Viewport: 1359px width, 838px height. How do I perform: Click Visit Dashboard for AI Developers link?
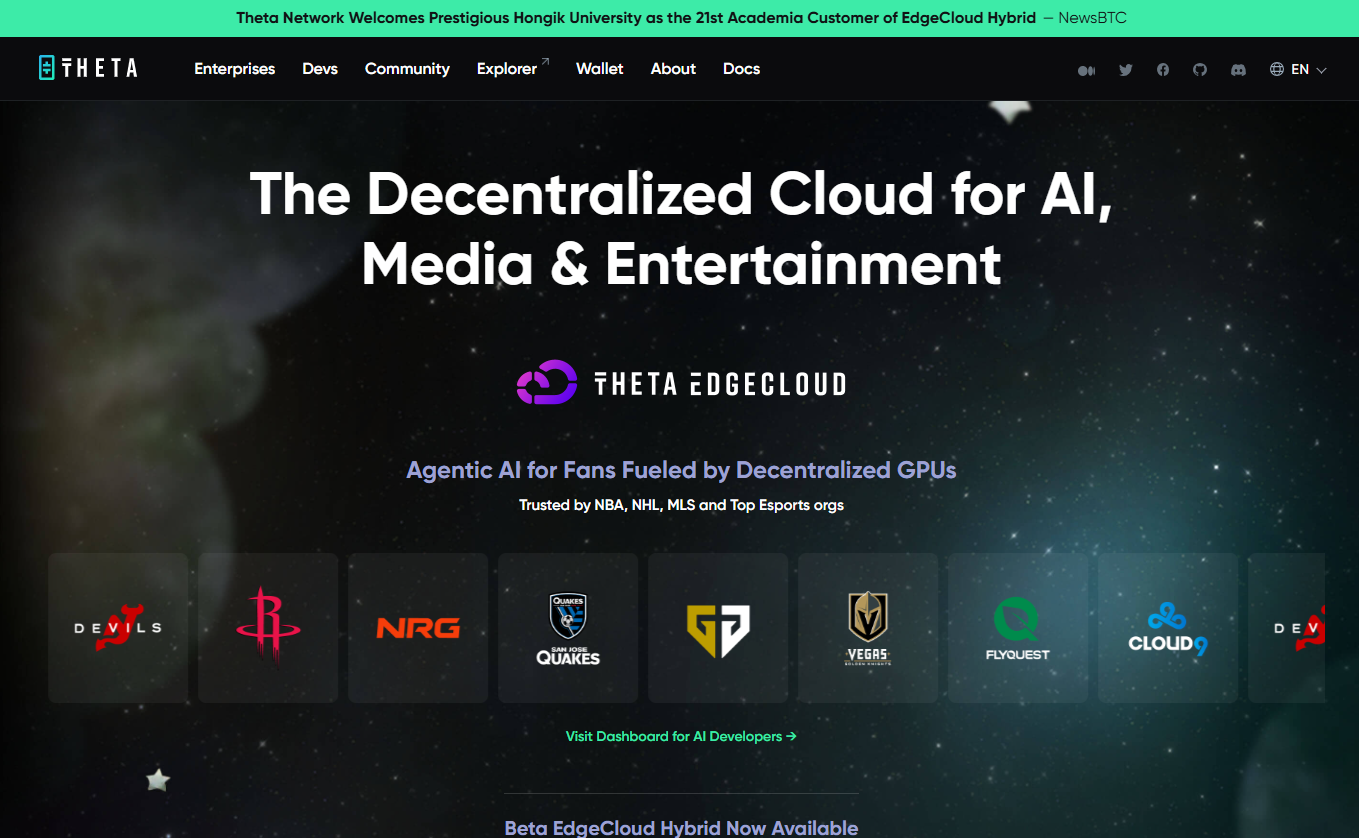click(681, 736)
